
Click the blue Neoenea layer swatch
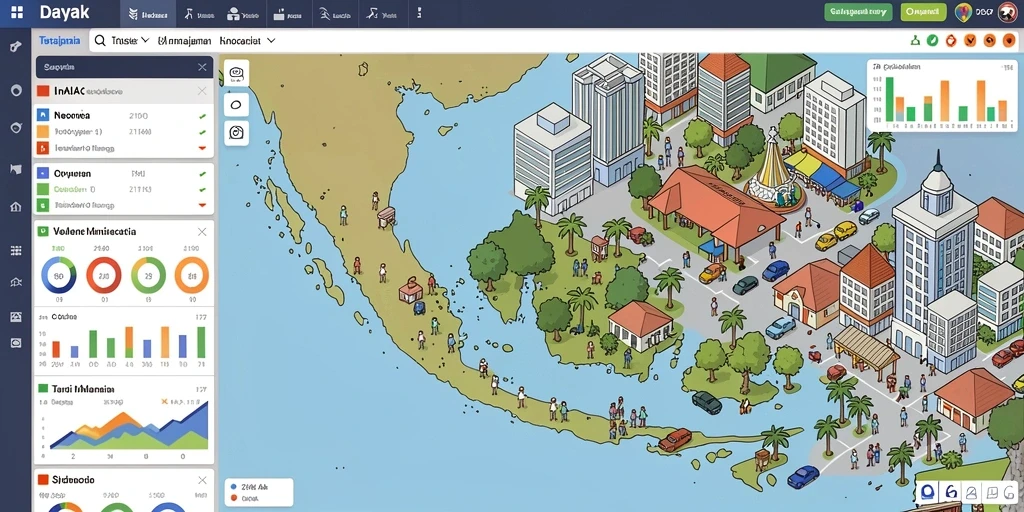click(x=42, y=116)
